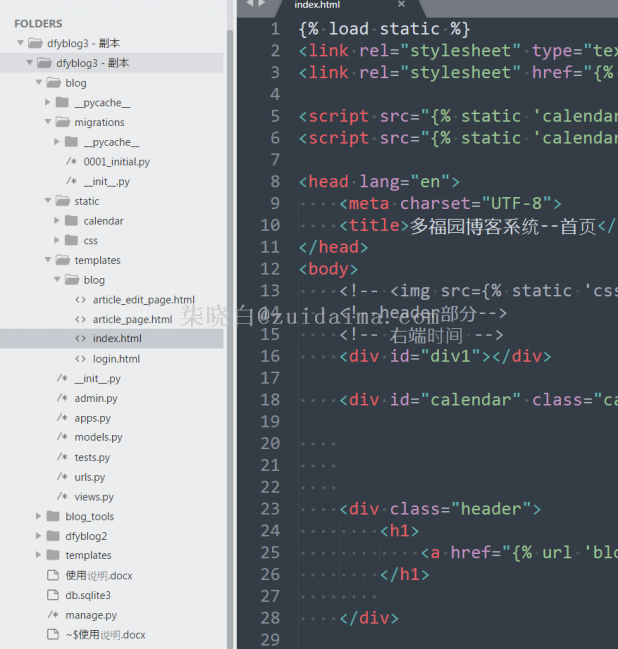Screen dimensions: 618x649
Task: Click the code icon beside login.html
Action: pyautogui.click(x=81, y=359)
